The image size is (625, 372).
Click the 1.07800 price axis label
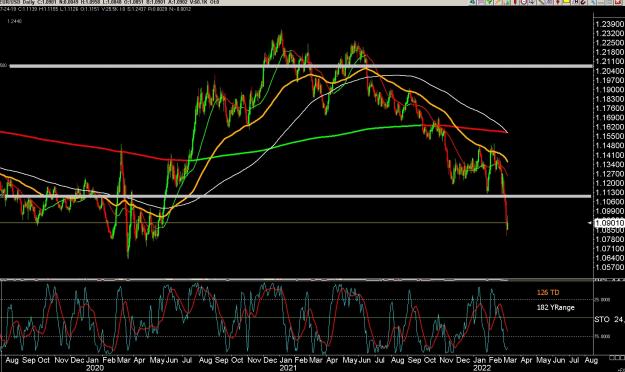609,239
